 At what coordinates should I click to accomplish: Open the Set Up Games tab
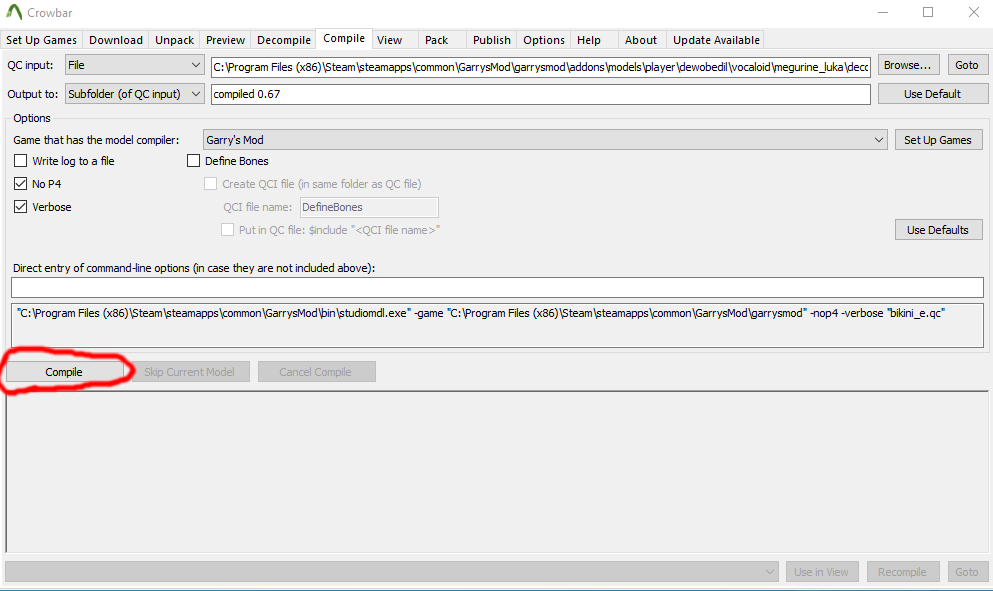[x=41, y=40]
